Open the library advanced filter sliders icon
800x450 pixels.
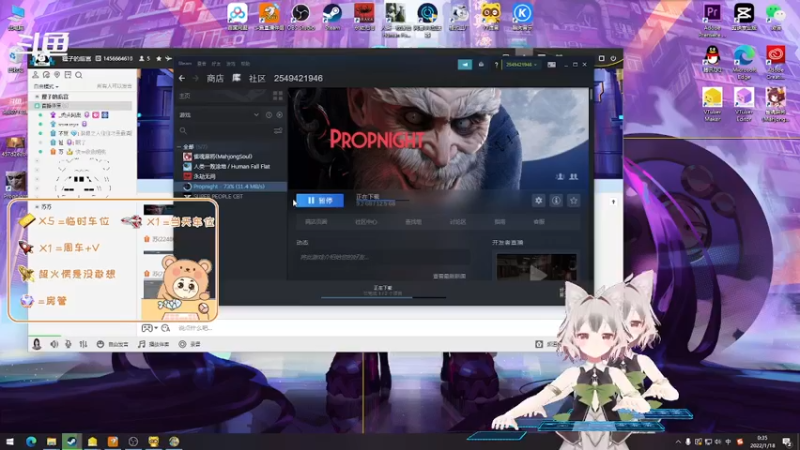point(278,131)
